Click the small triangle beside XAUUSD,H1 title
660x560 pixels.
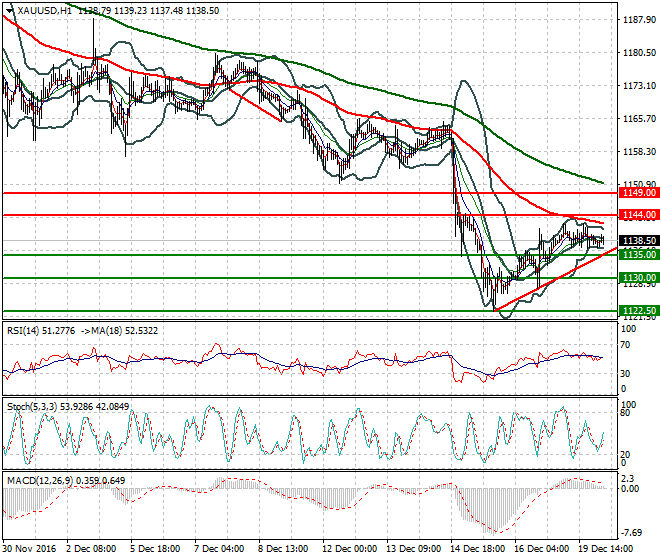pyautogui.click(x=10, y=11)
